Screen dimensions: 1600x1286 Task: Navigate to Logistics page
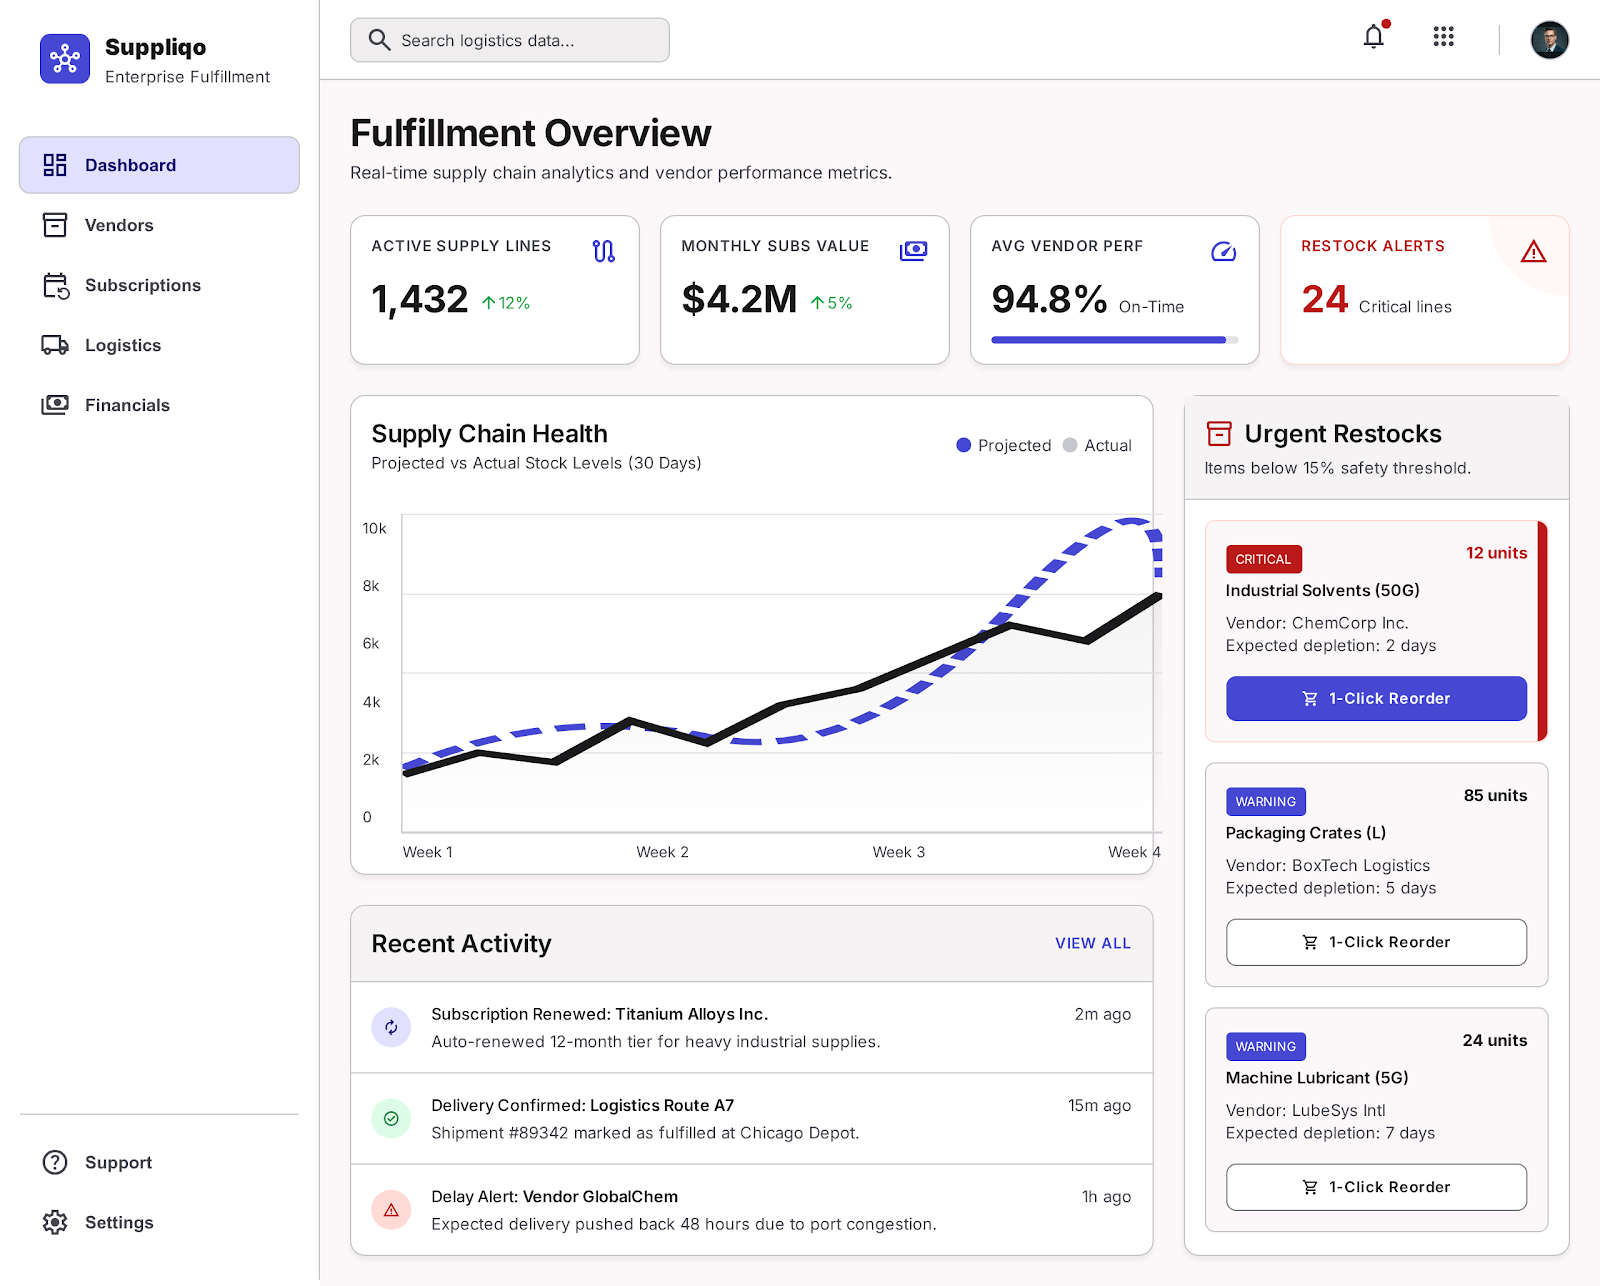tap(159, 345)
